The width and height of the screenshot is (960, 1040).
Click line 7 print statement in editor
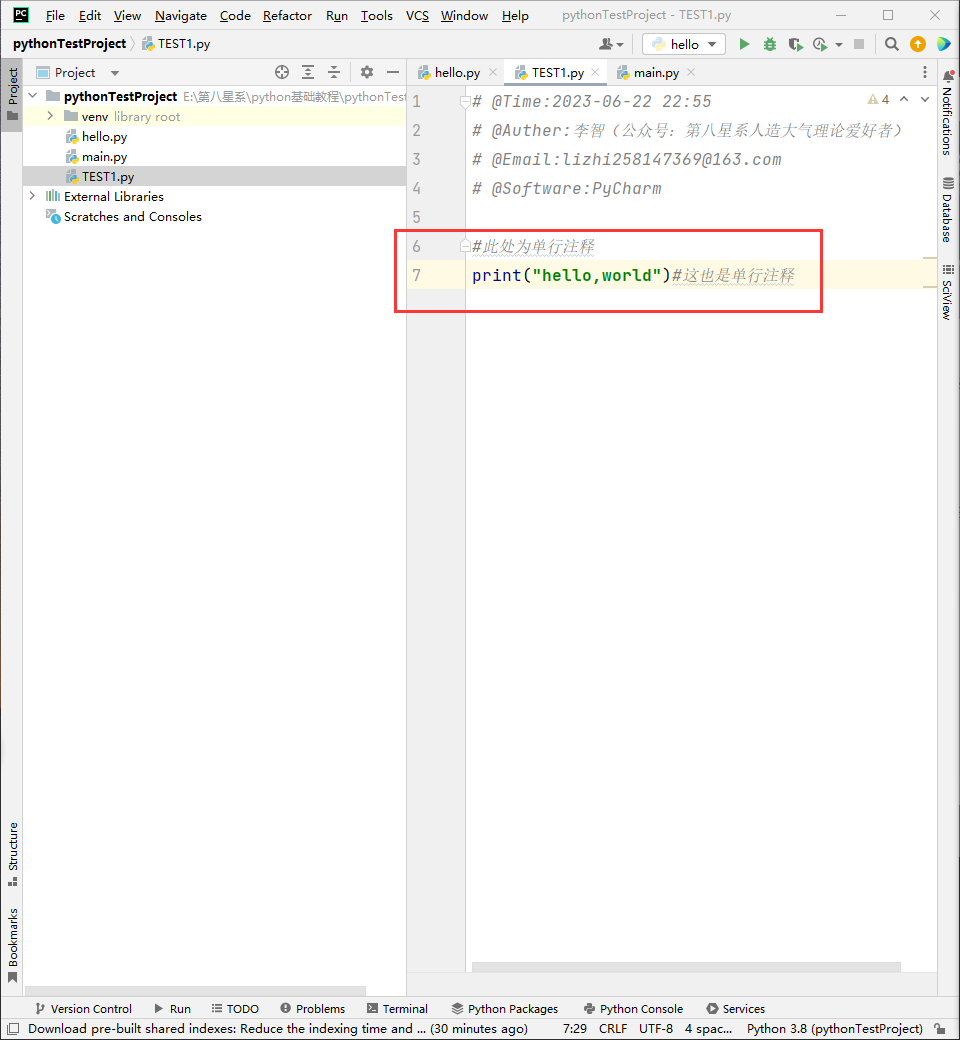coord(571,275)
